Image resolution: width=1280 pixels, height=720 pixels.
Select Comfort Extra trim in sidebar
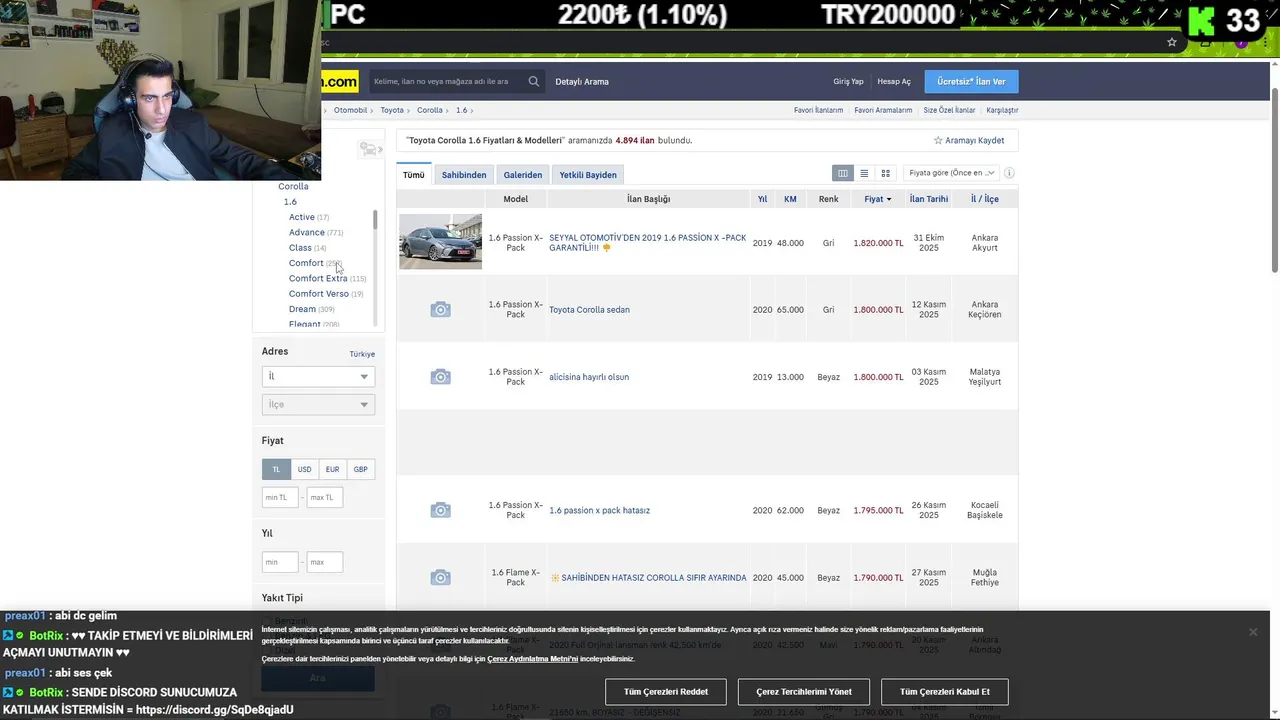coord(318,278)
